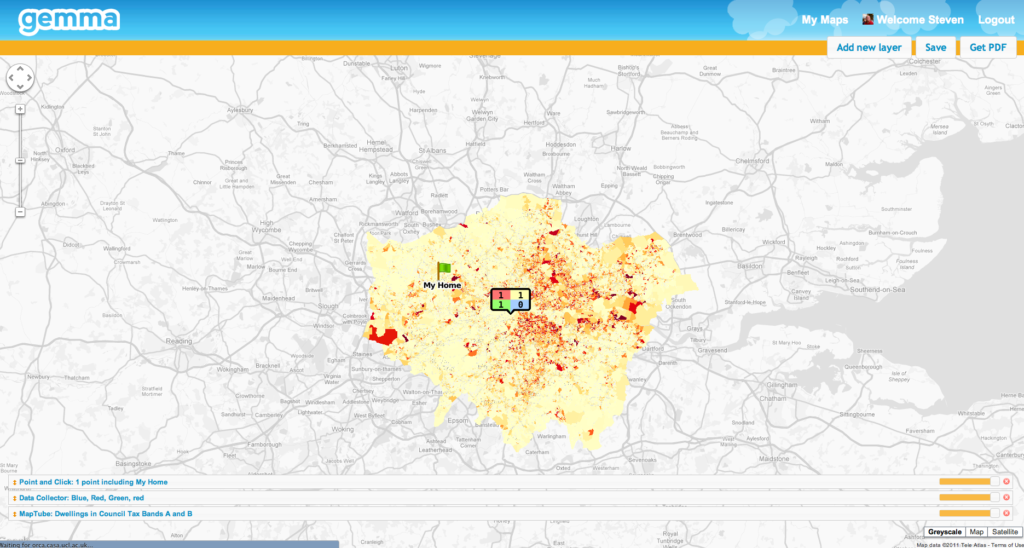Zoom in with the plus button
The width and height of the screenshot is (1024, 548).
(20, 109)
